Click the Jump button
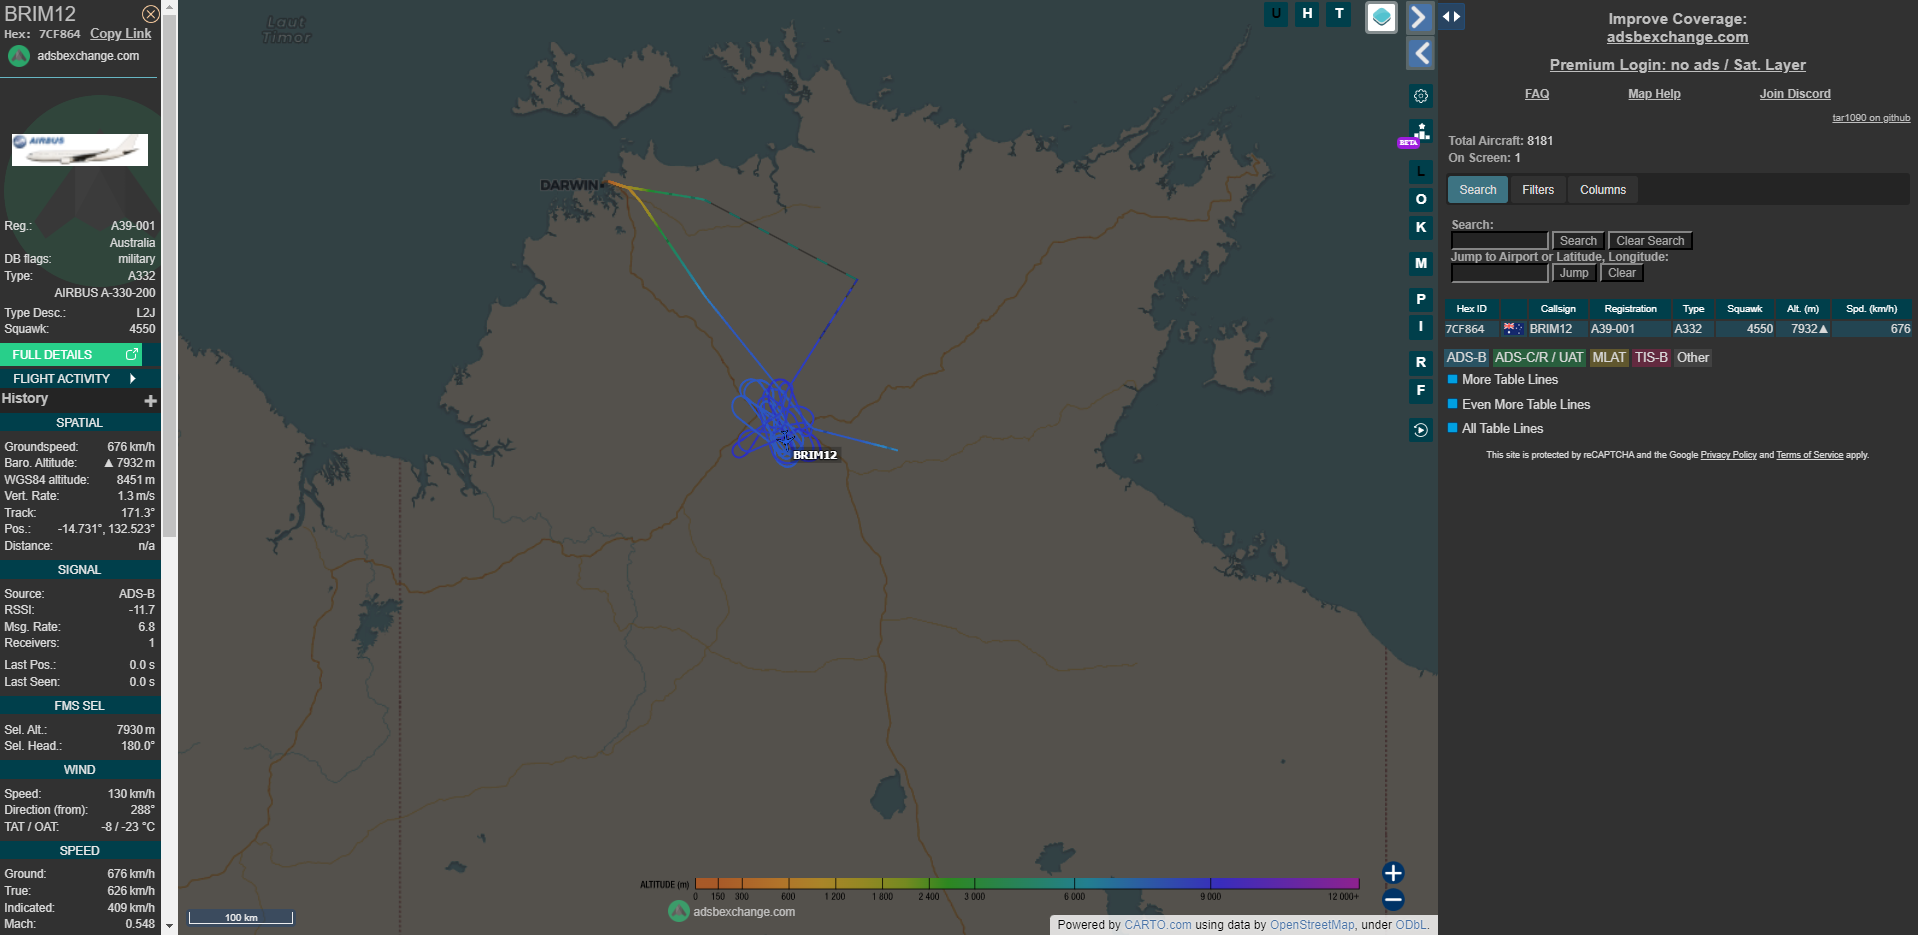The image size is (1918, 935). tap(1574, 273)
